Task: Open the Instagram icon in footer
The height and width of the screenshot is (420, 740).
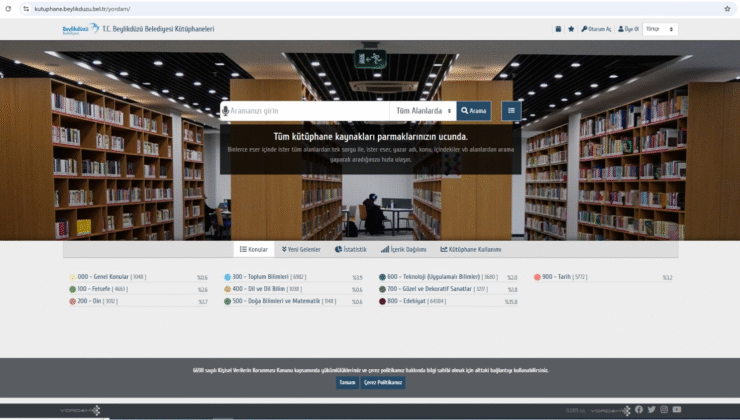Action: (663, 409)
